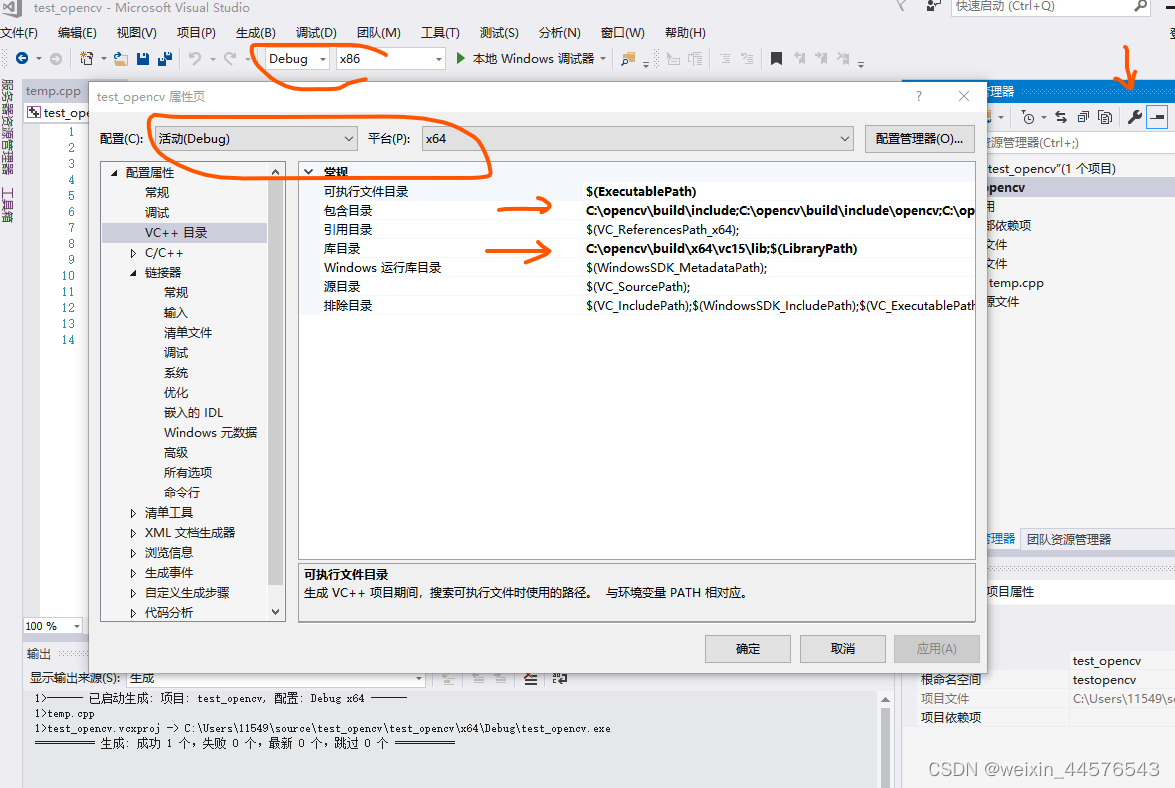This screenshot has width=1175, height=788.
Task: Select temp.cpp in Solution Explorer
Action: pyautogui.click(x=1015, y=283)
